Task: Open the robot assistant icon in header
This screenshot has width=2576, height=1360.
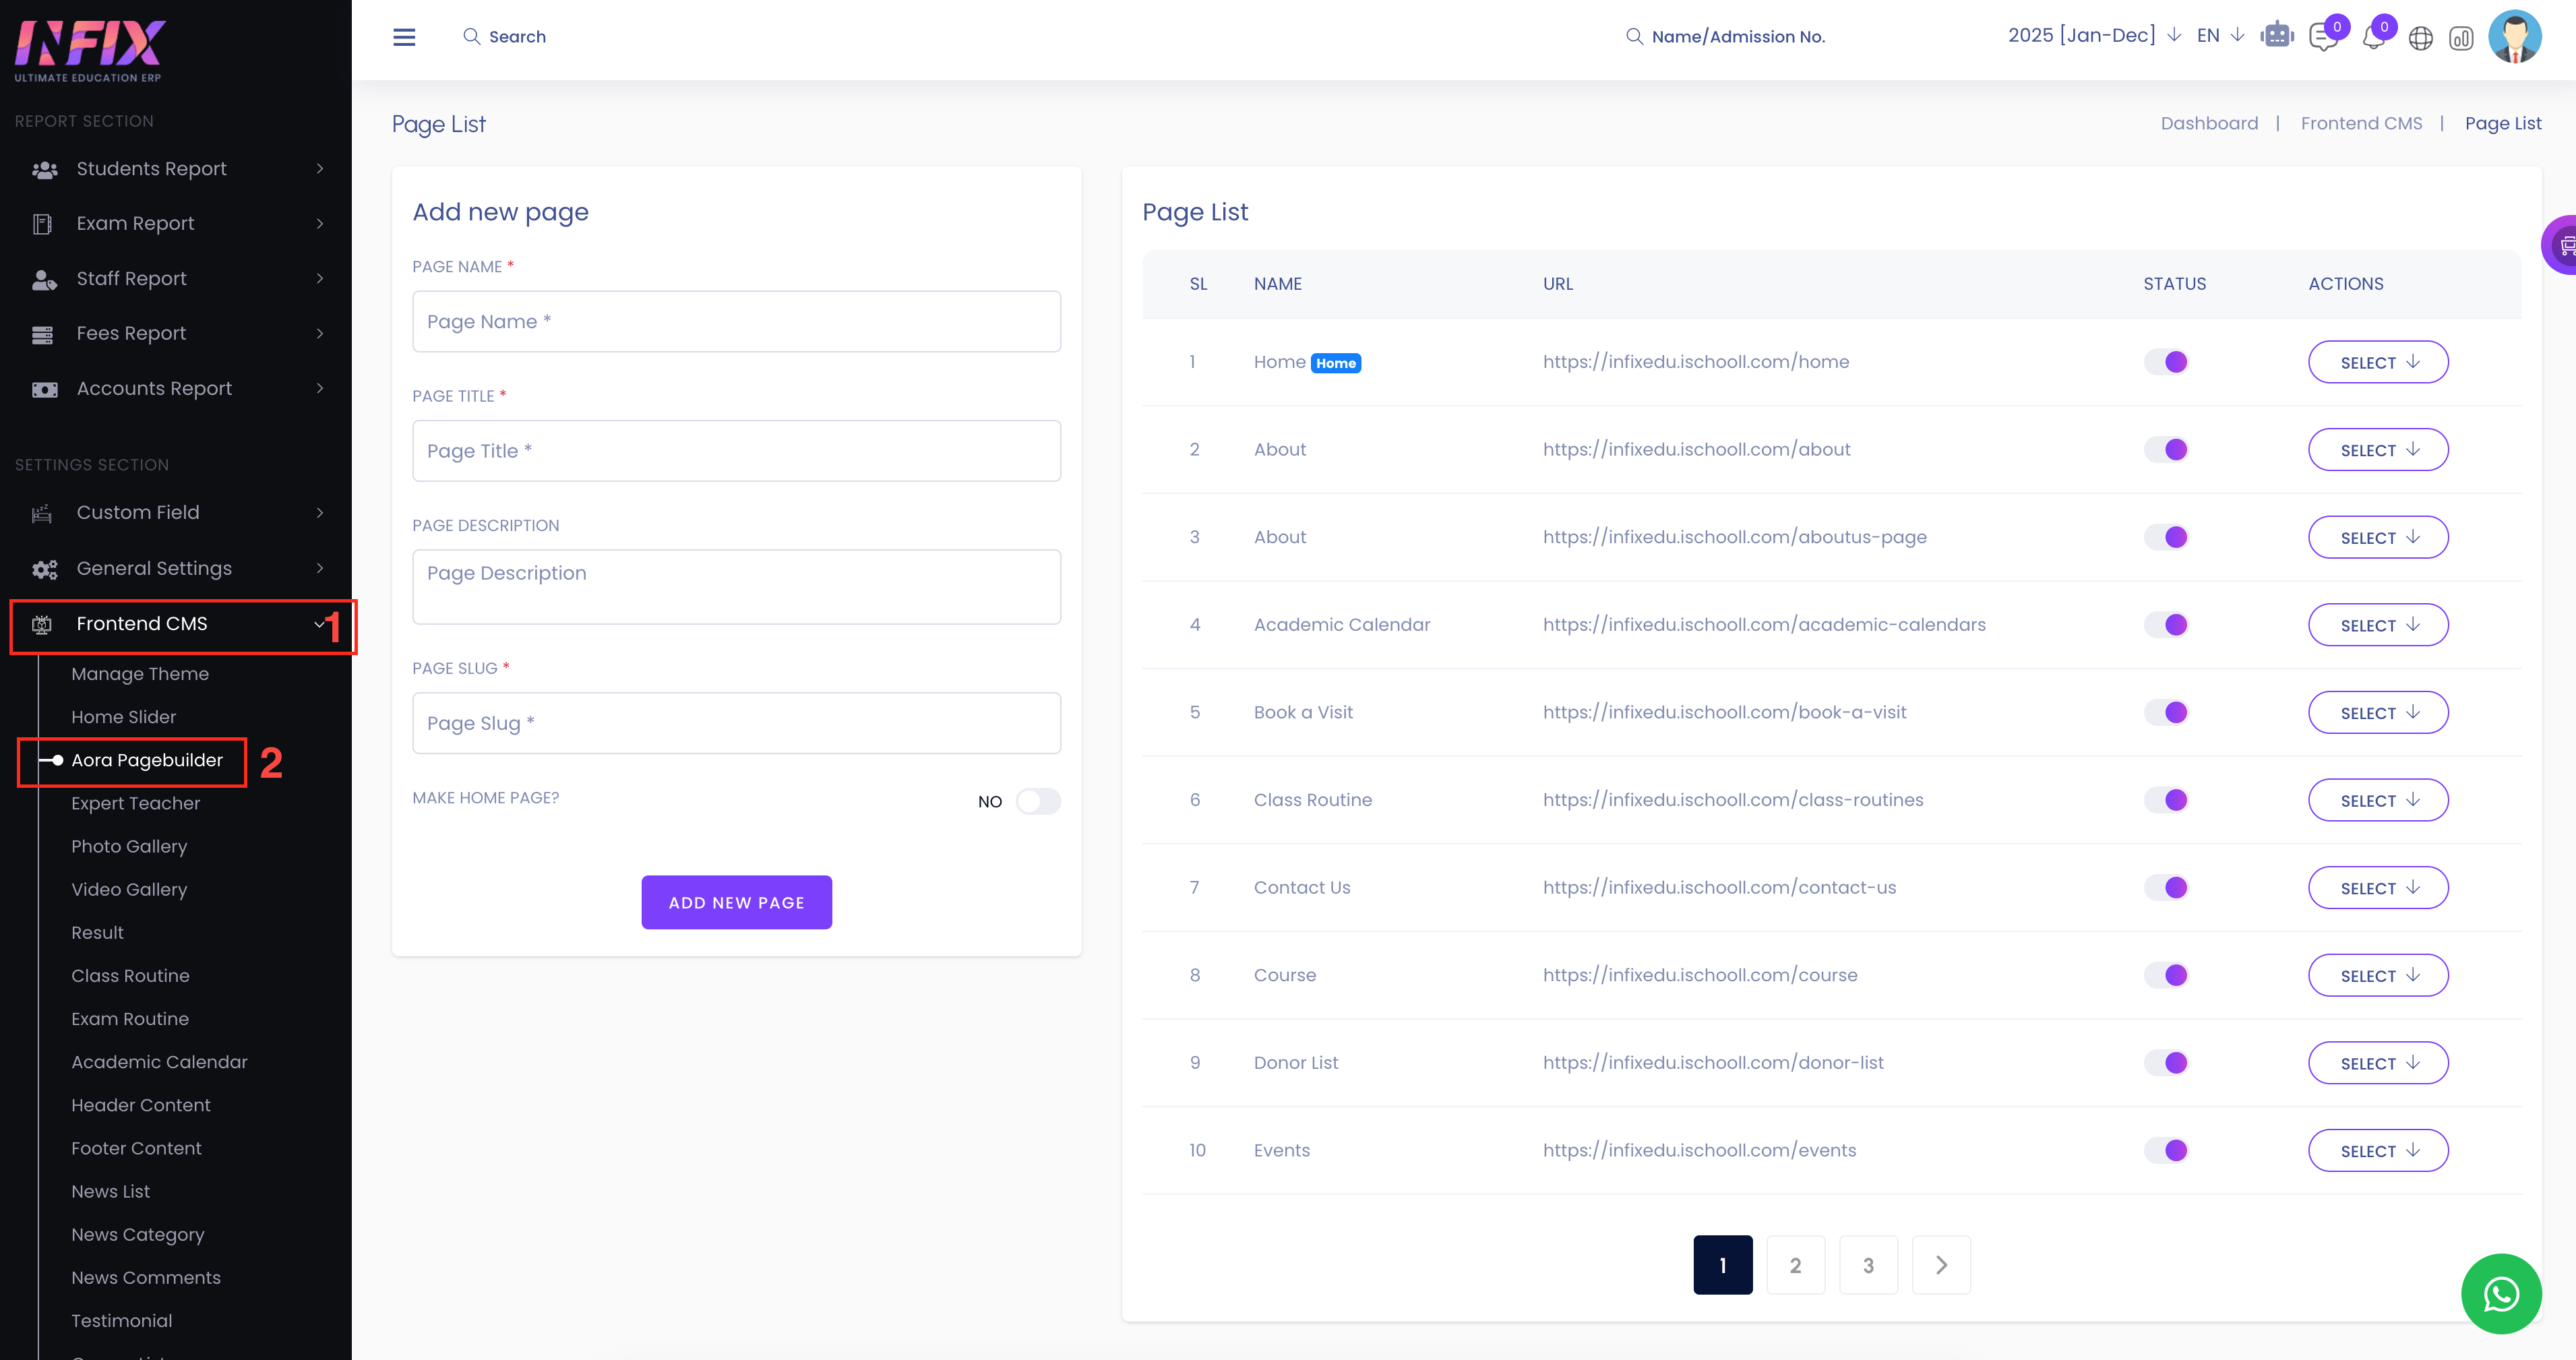Action: [2276, 36]
